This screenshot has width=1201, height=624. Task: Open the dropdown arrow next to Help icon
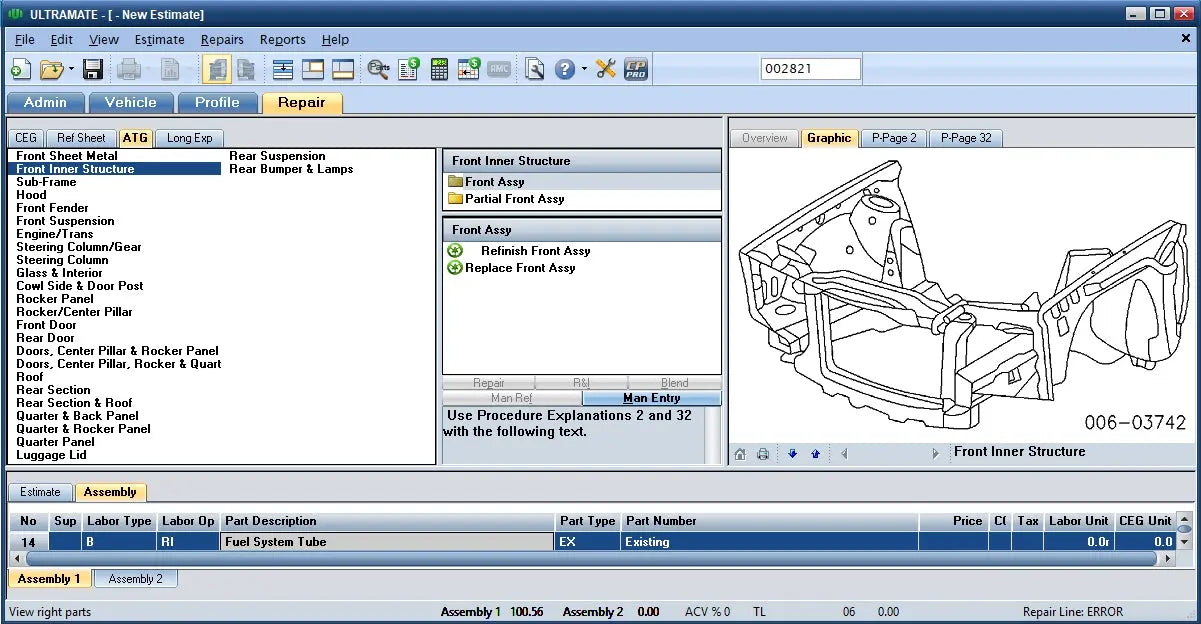click(x=584, y=69)
